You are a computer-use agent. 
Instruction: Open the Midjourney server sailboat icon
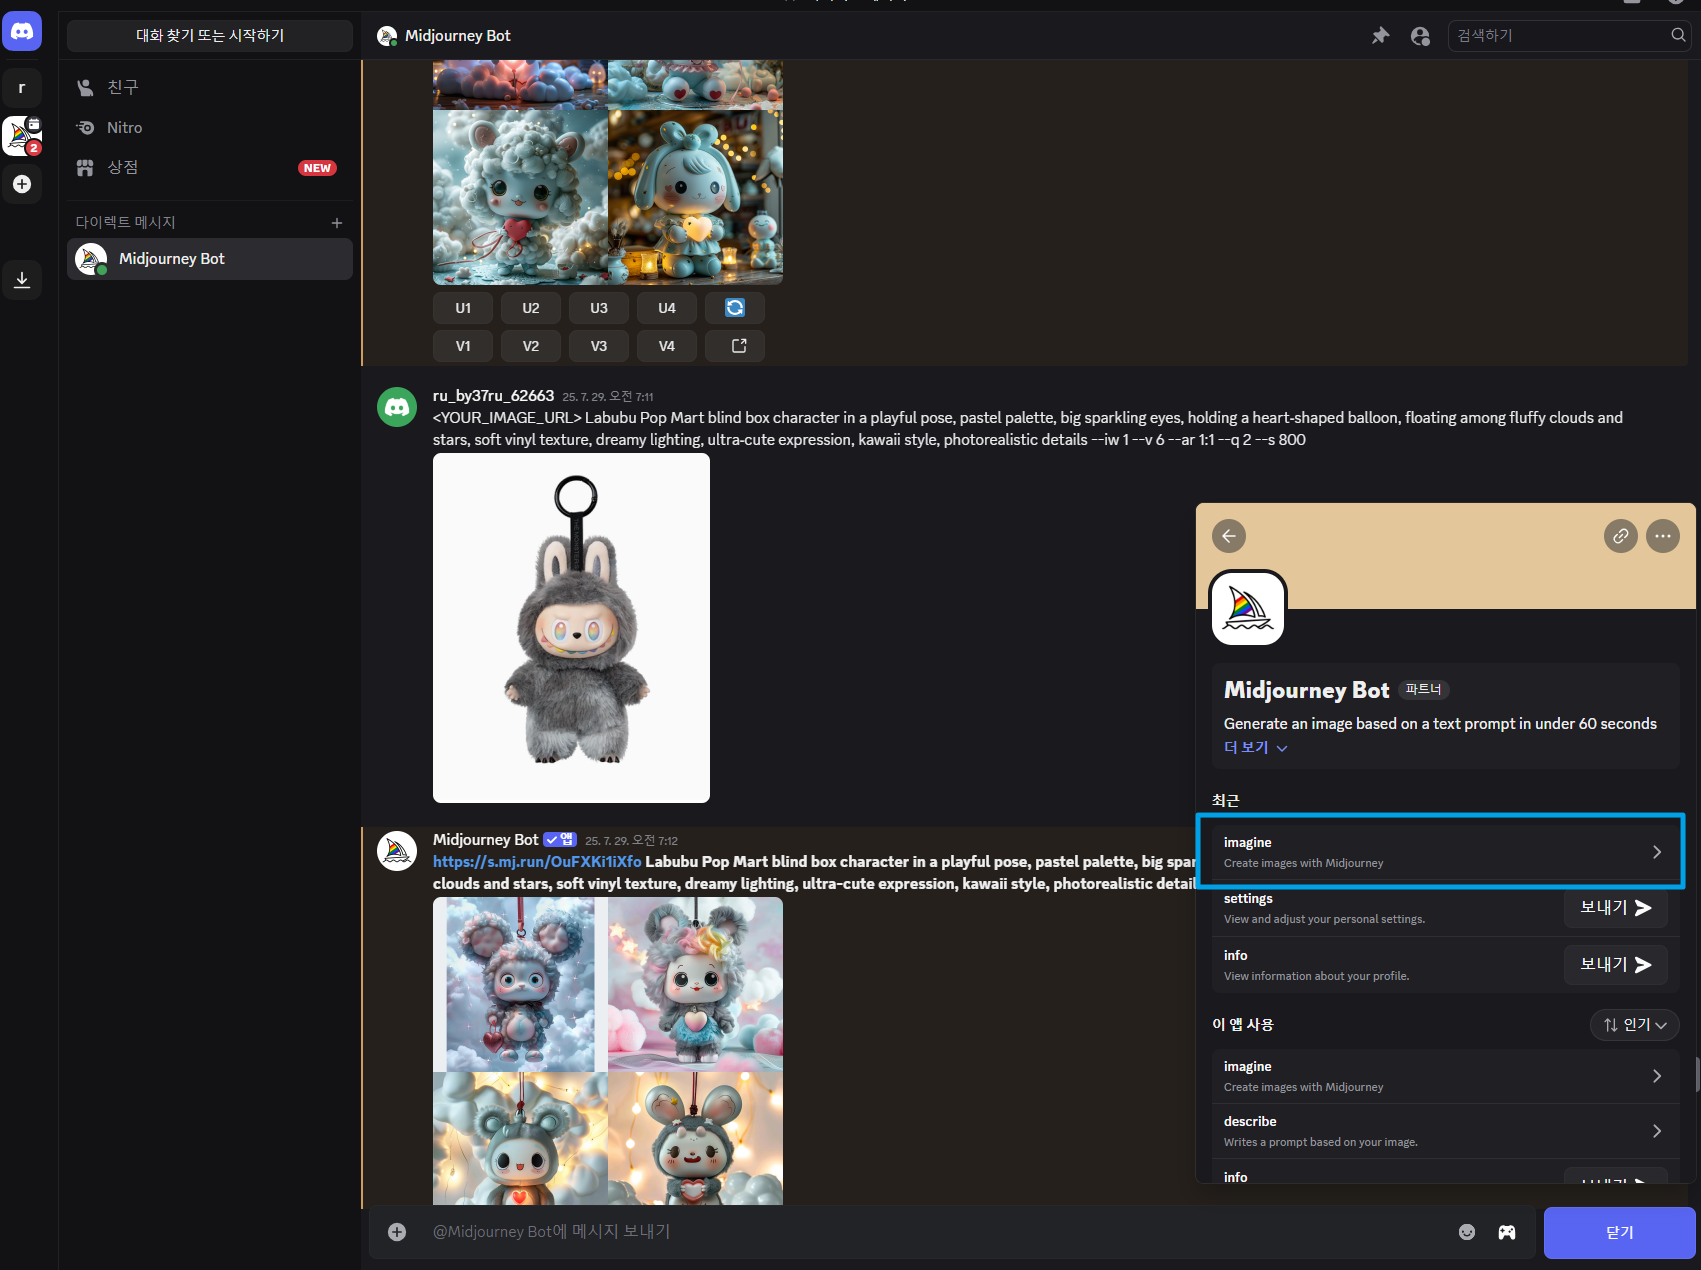[x=22, y=135]
